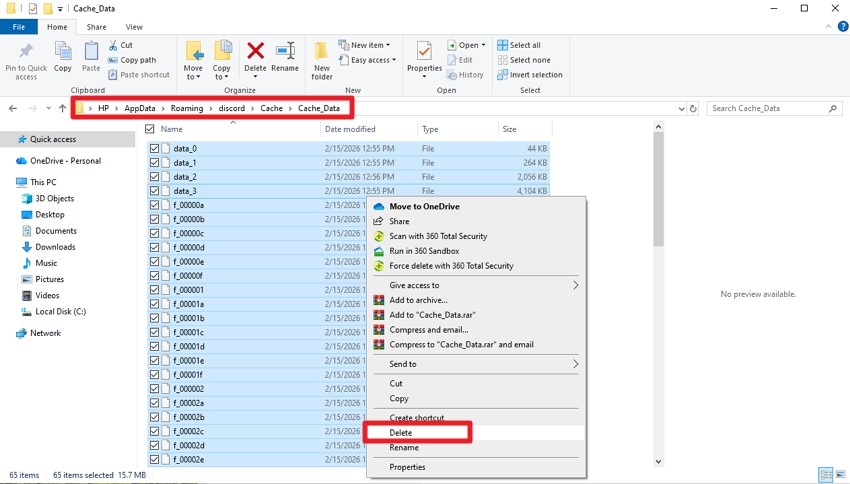Uncheck the data_1 file checkbox
Screen dimensions: 850x484
click(154, 163)
